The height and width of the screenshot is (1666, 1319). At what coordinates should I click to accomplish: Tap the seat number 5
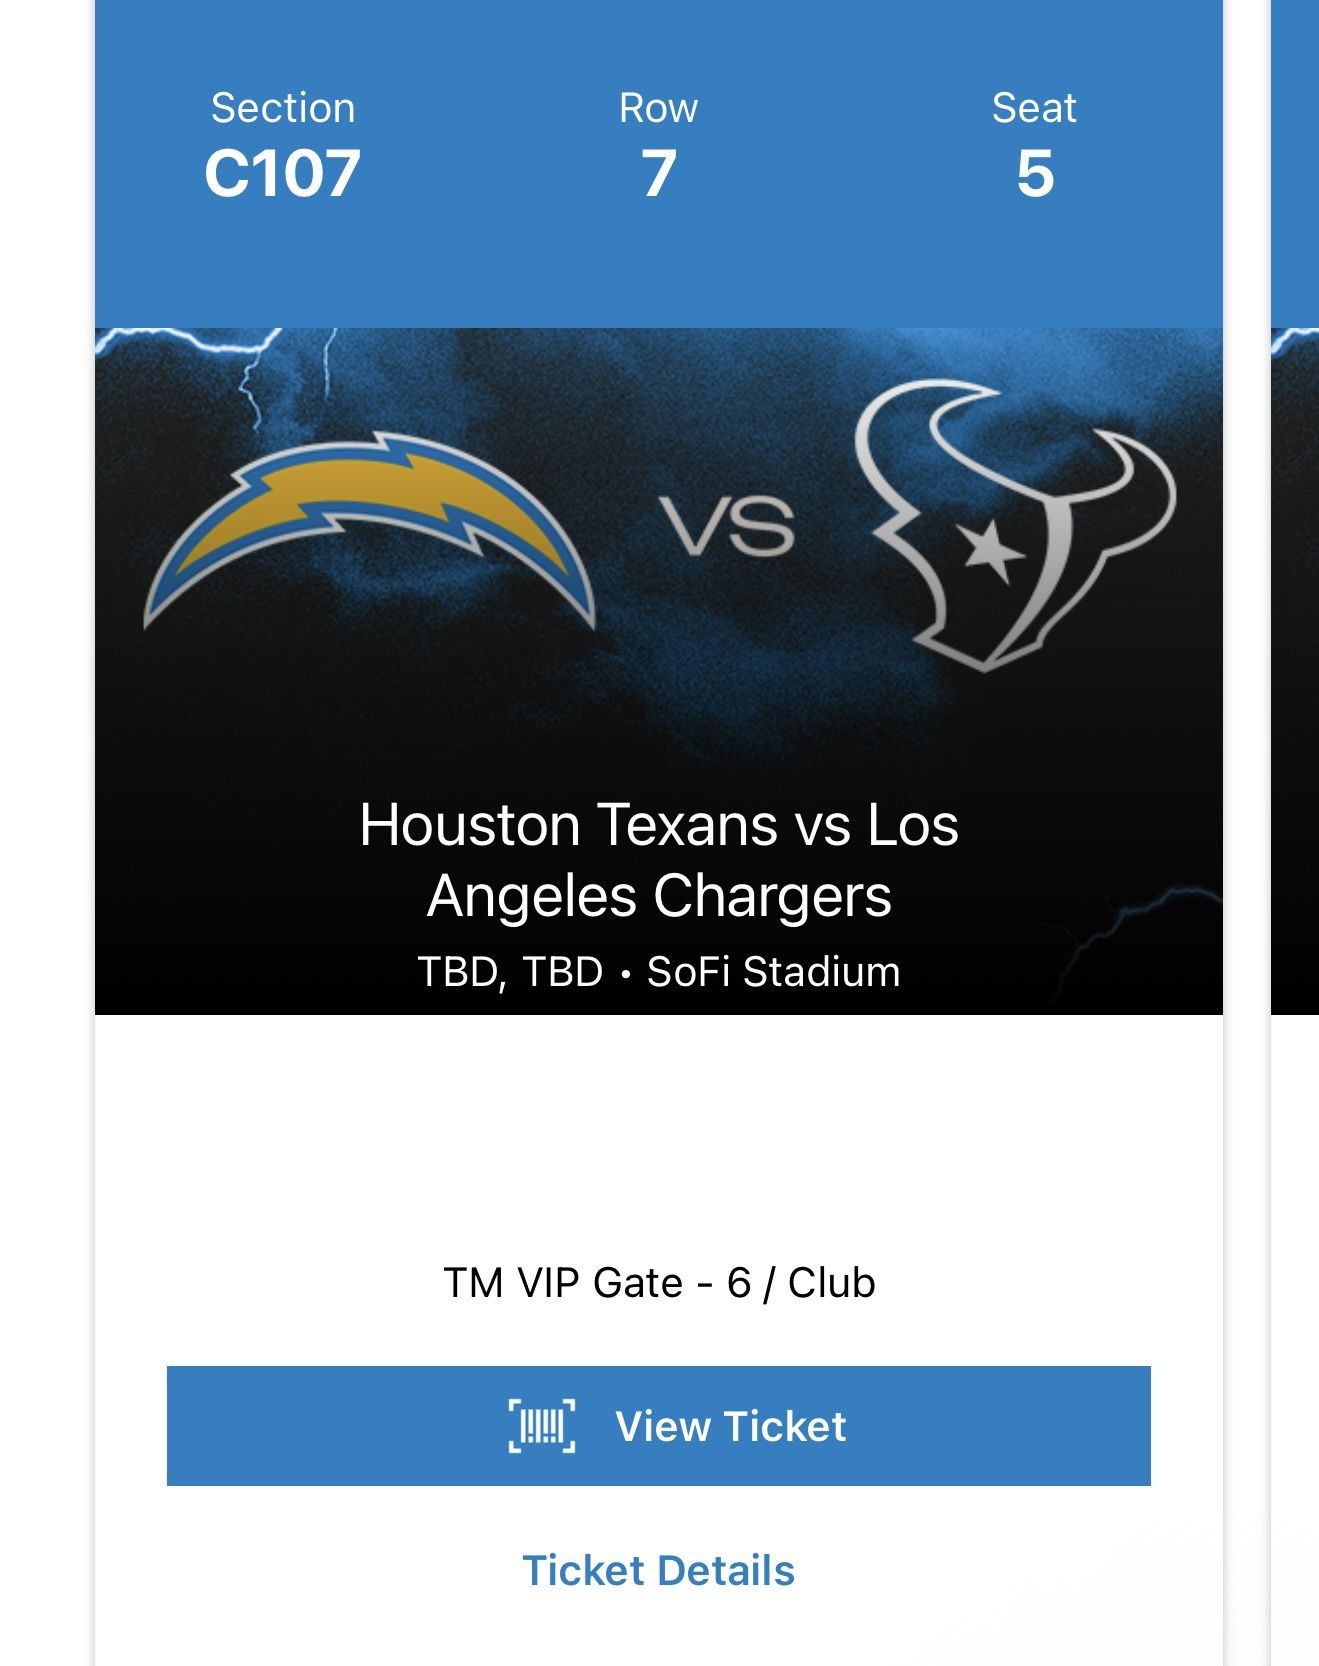tap(1034, 174)
